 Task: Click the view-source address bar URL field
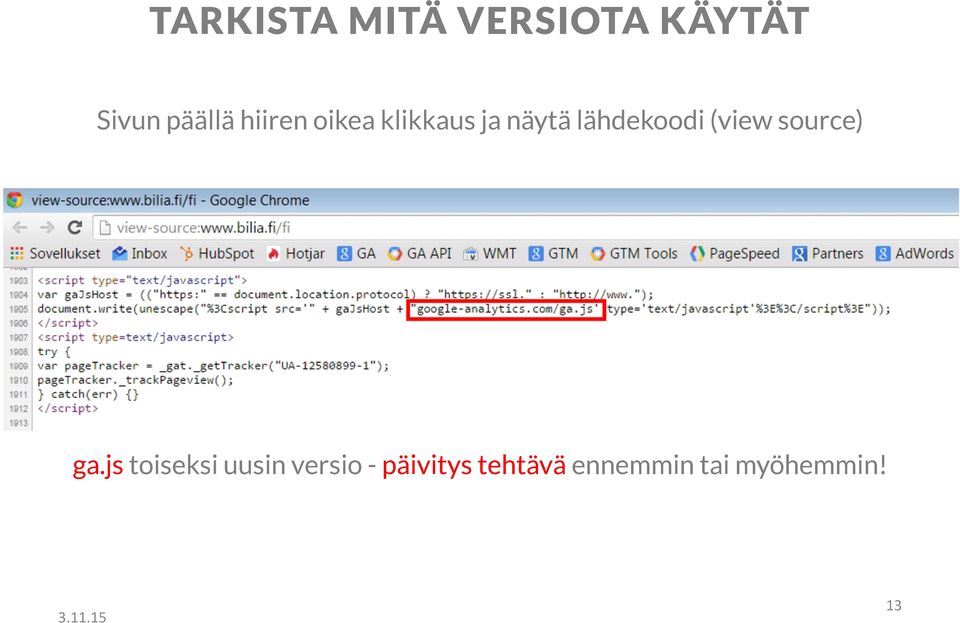click(x=526, y=228)
